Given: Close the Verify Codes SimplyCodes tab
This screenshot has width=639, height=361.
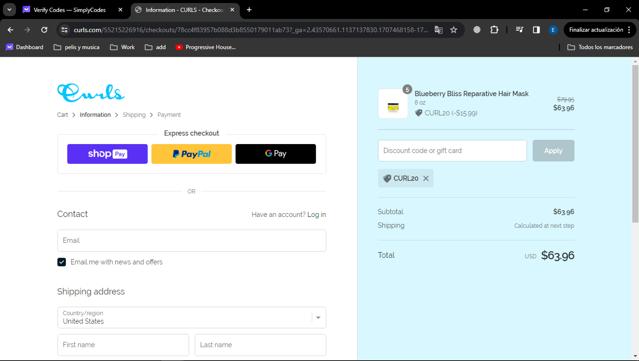Looking at the screenshot, I should (120, 10).
